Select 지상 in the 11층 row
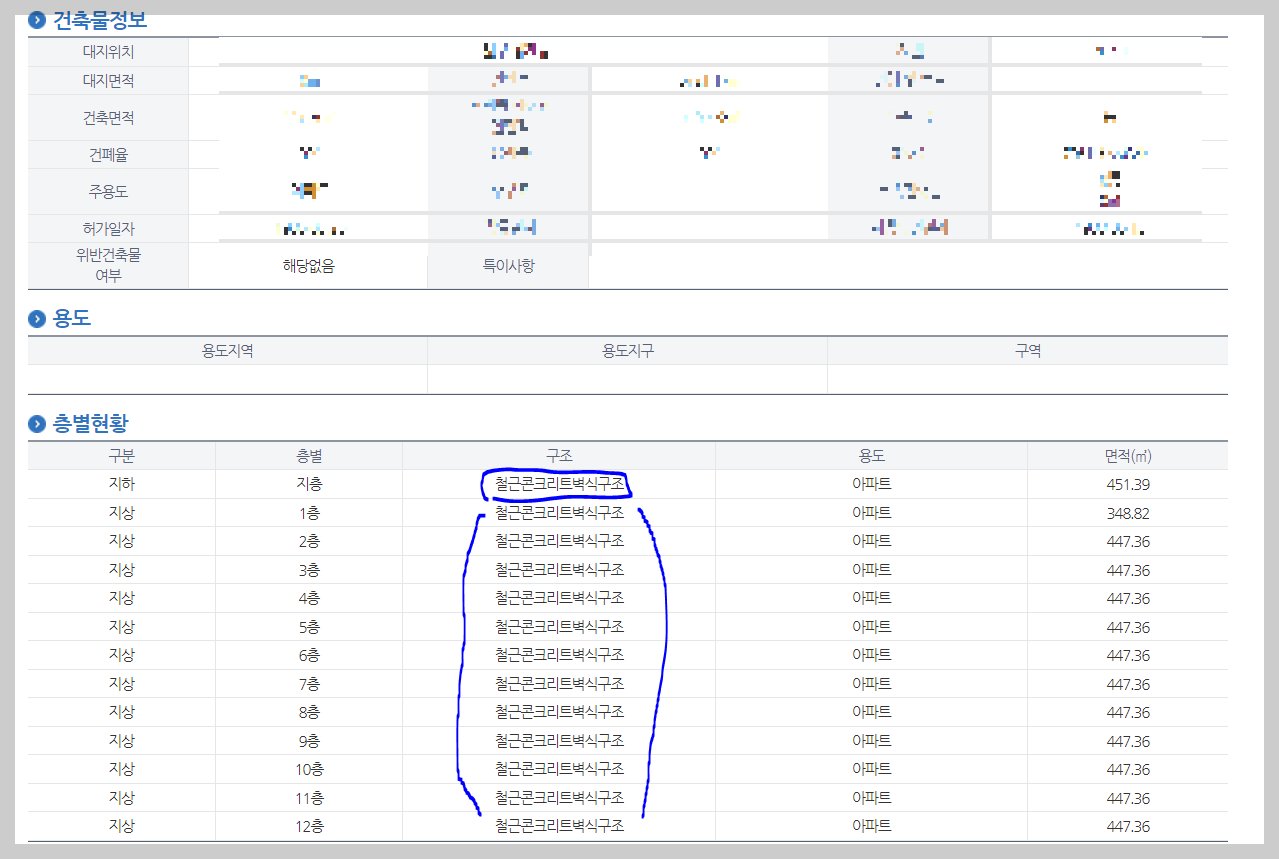The height and width of the screenshot is (859, 1279). pos(121,798)
